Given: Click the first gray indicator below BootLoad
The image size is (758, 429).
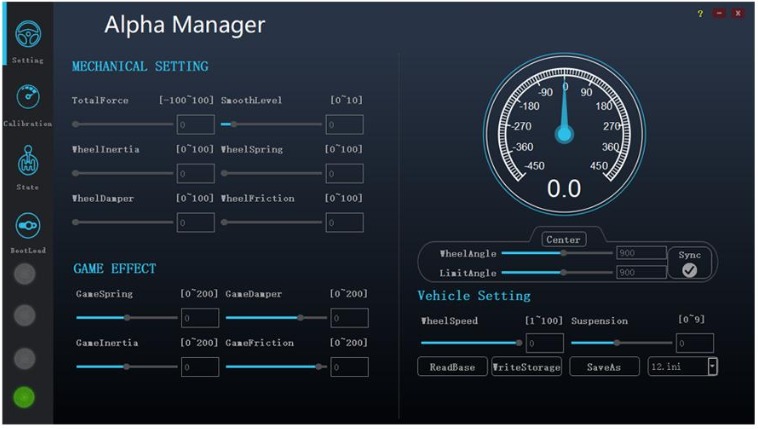Looking at the screenshot, I should [x=24, y=274].
